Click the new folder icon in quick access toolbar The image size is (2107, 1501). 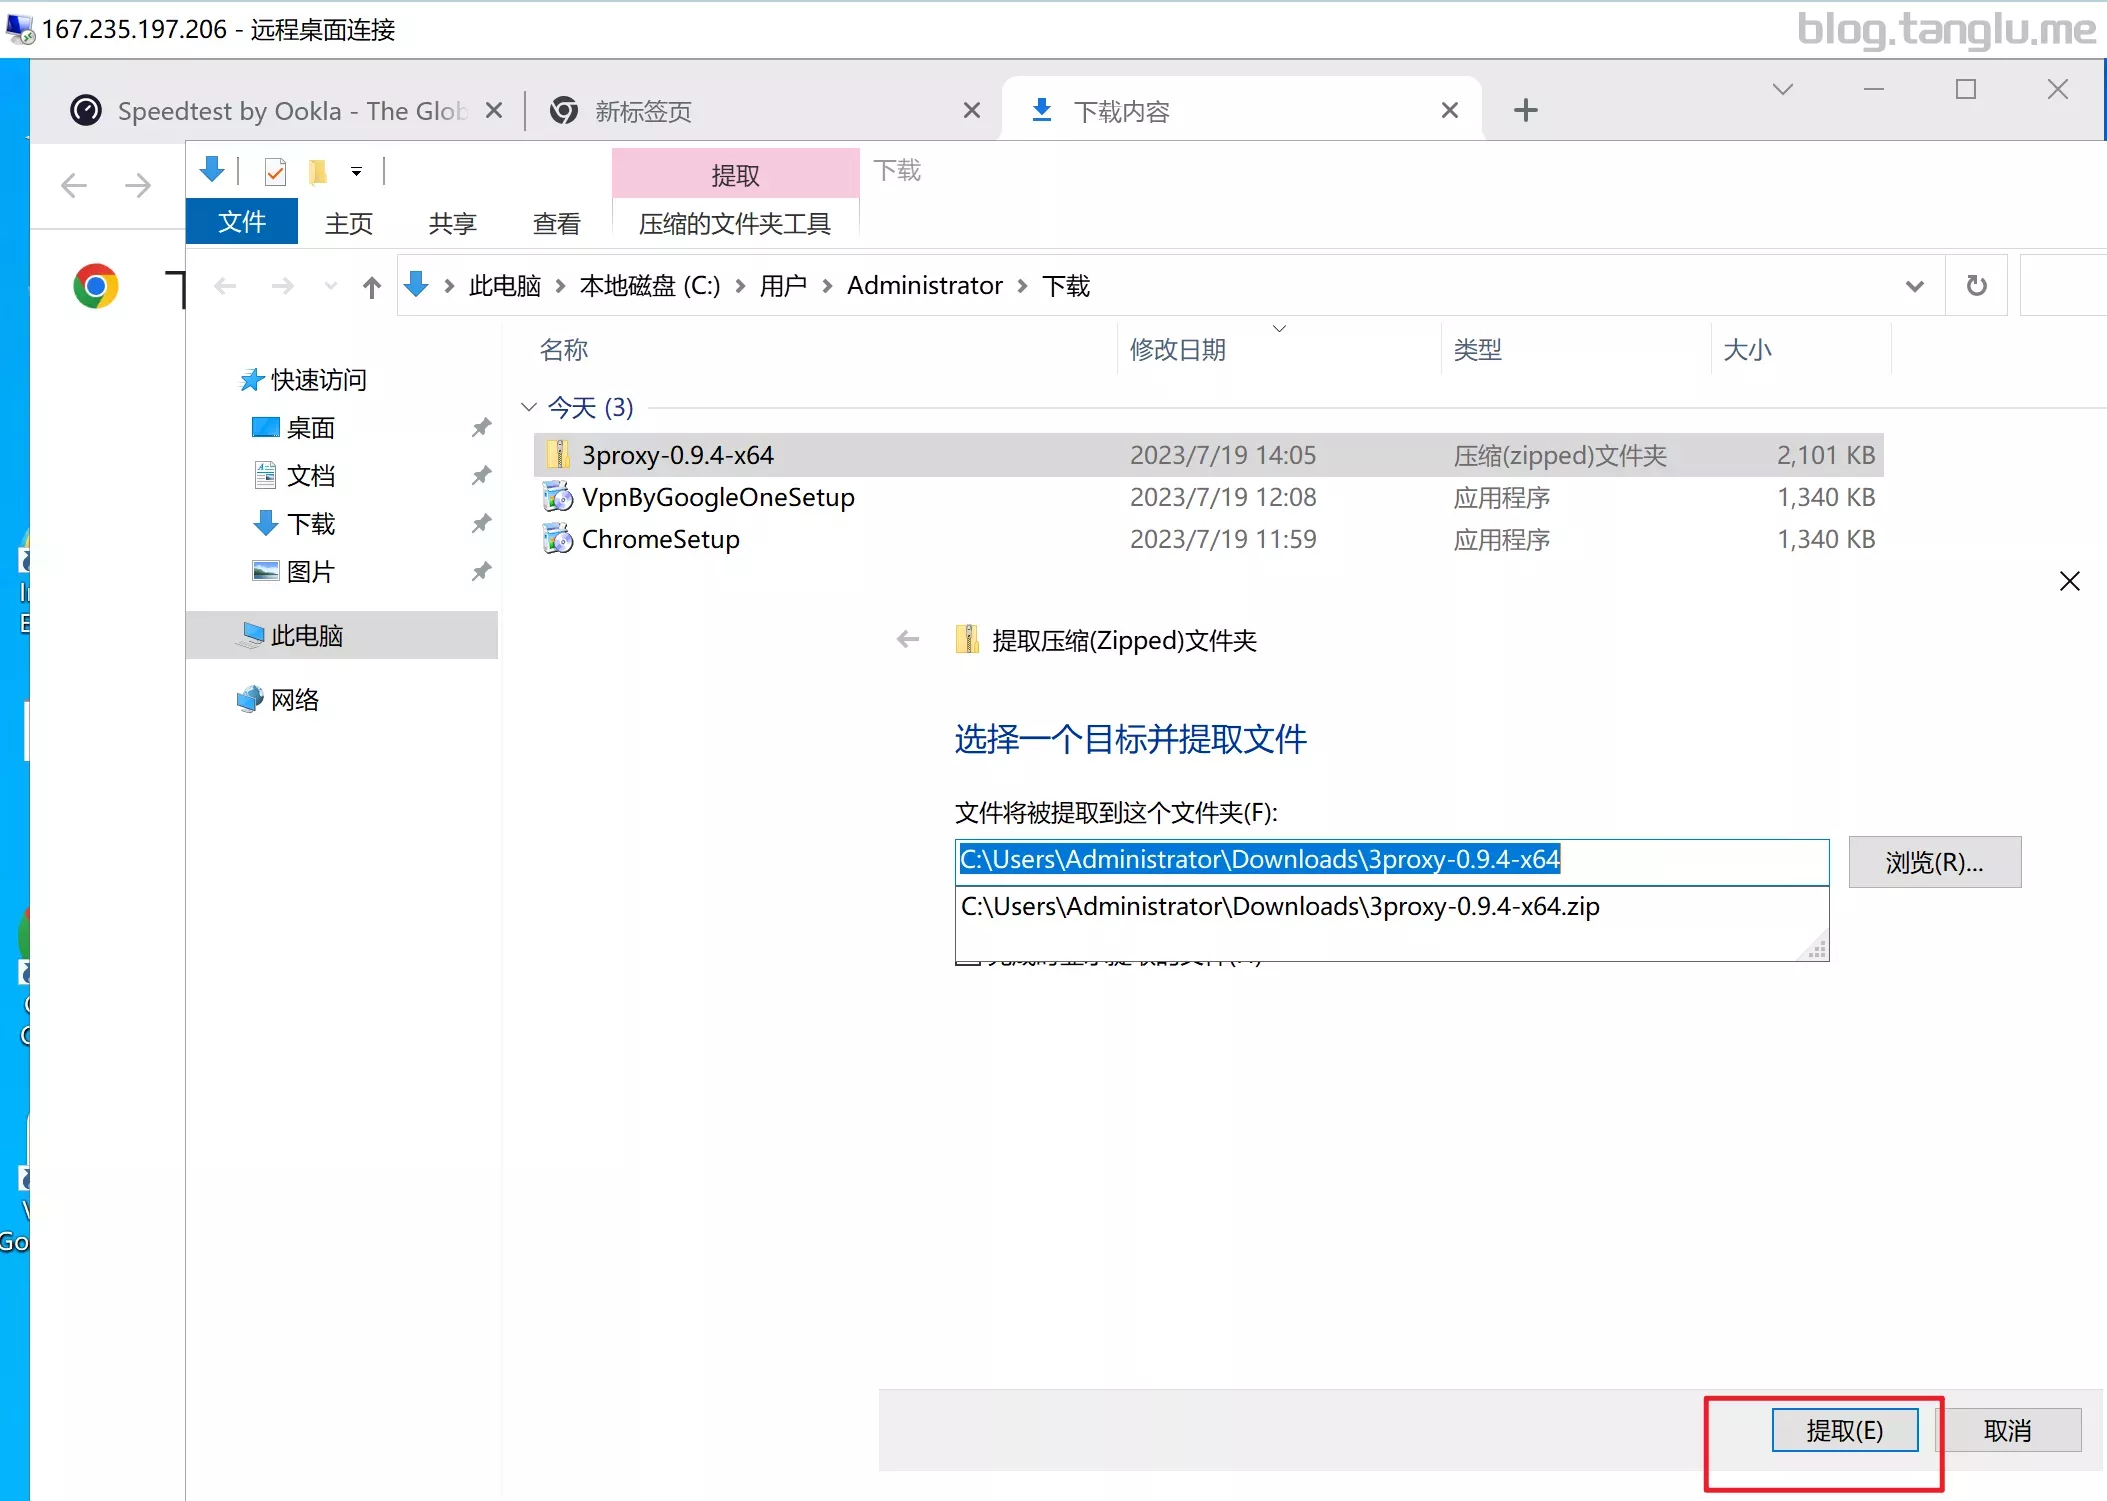point(317,172)
